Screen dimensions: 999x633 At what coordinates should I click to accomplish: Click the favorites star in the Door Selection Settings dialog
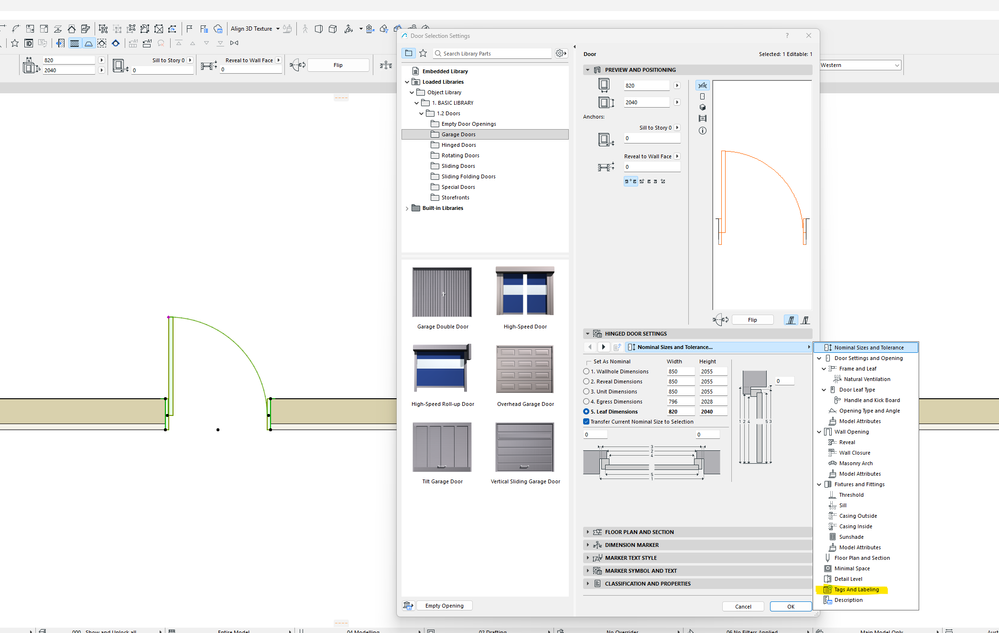(x=423, y=53)
